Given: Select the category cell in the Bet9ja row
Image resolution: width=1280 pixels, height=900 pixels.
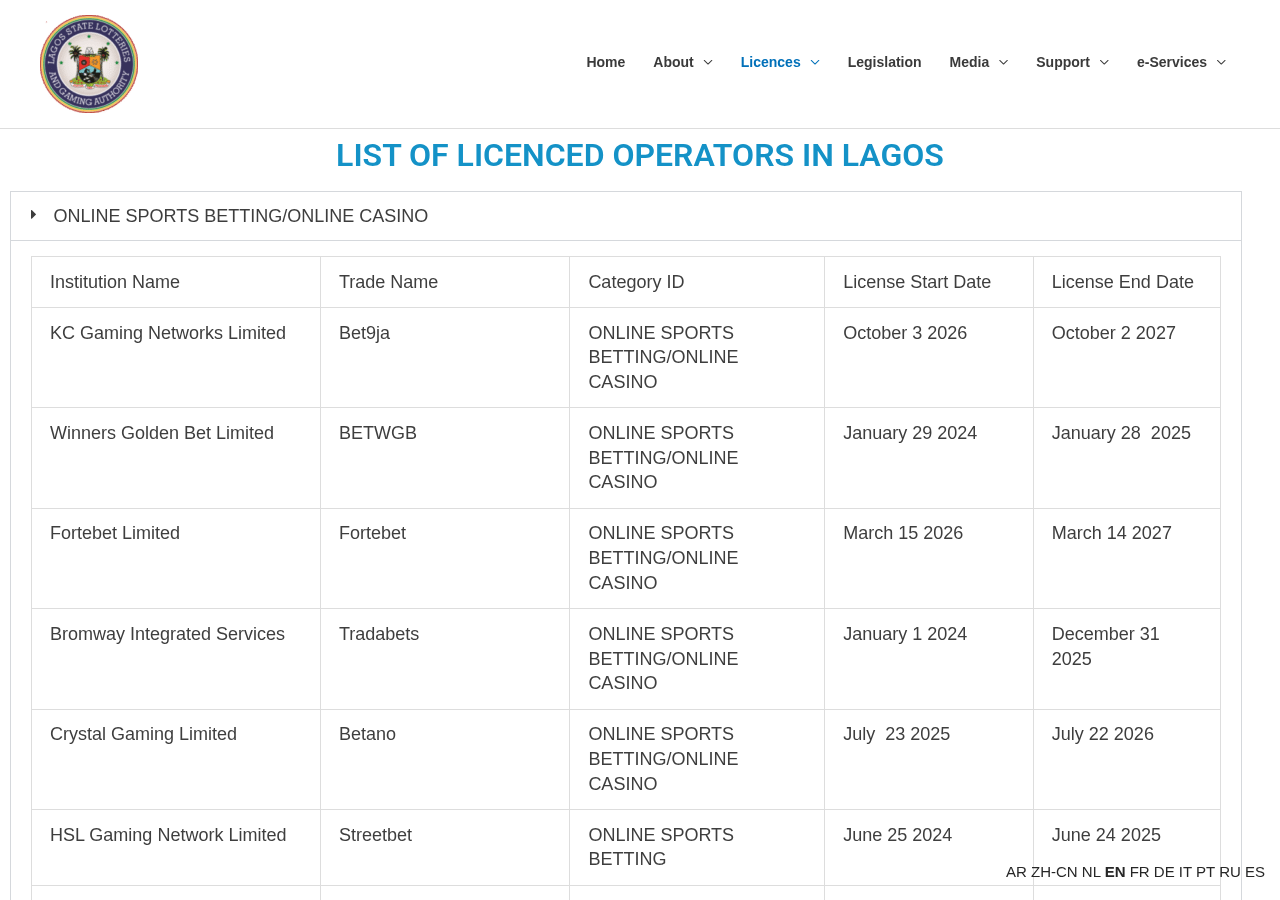Looking at the screenshot, I should pyautogui.click(x=697, y=358).
